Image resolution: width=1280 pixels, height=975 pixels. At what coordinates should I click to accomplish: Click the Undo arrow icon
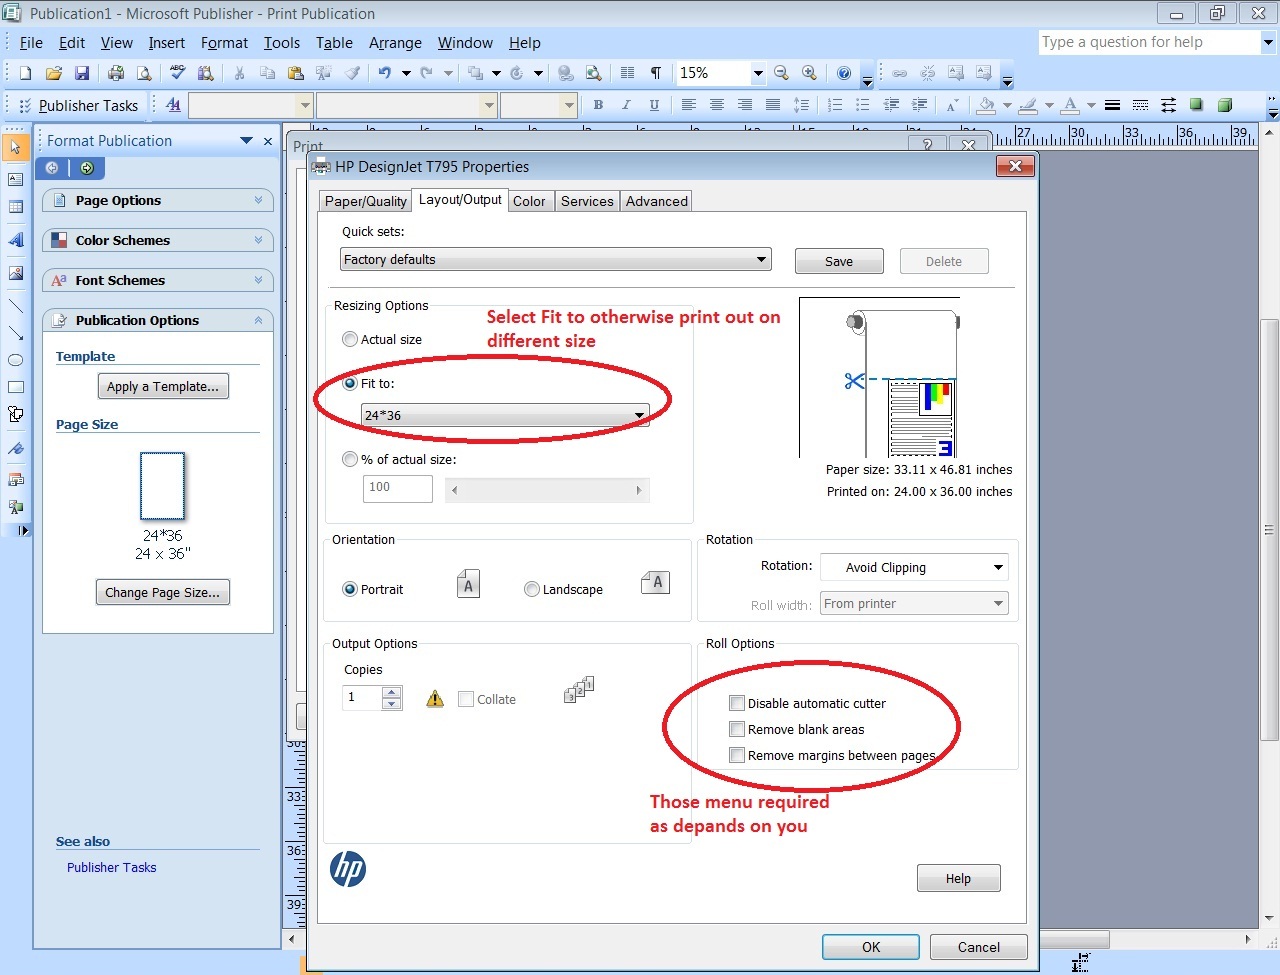pos(384,73)
